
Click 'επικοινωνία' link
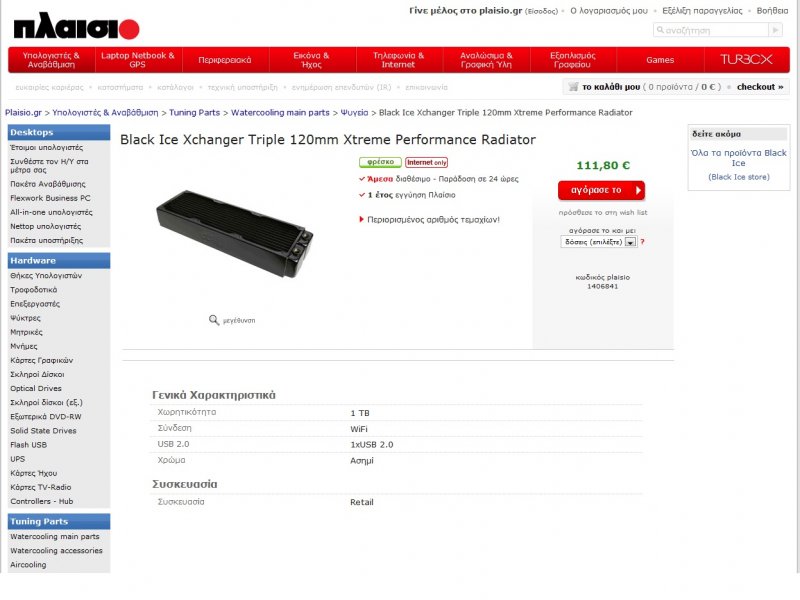(x=427, y=87)
